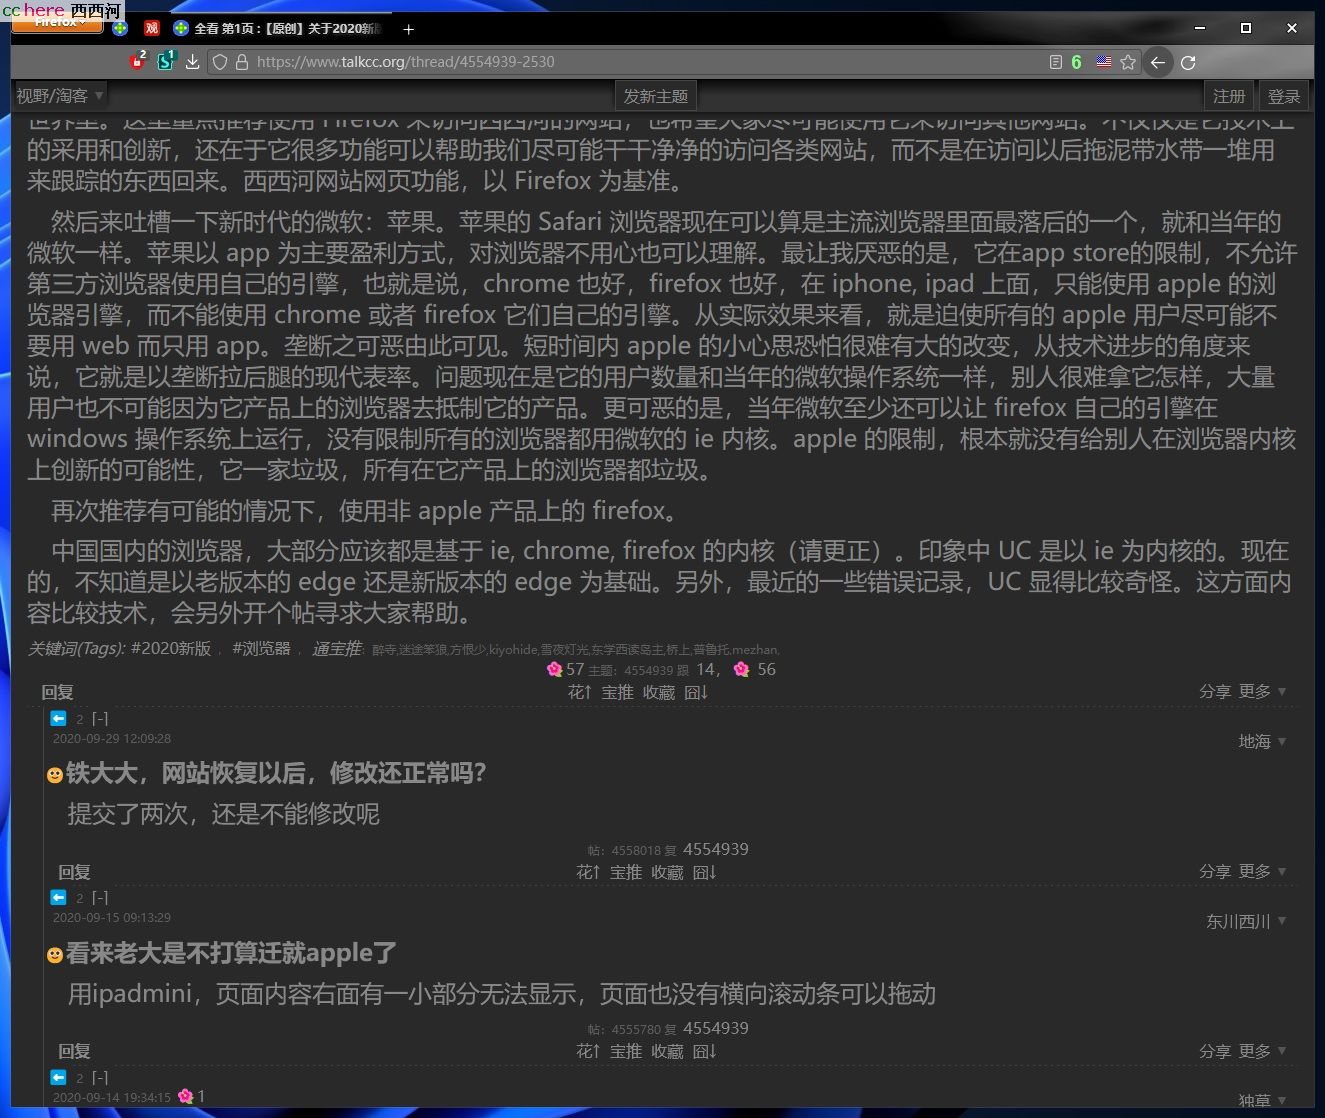Viewport: 1325px width, 1118px height.
Task: Click the flower icon beside 2020-09-14 19:34:15
Action: 185,1096
